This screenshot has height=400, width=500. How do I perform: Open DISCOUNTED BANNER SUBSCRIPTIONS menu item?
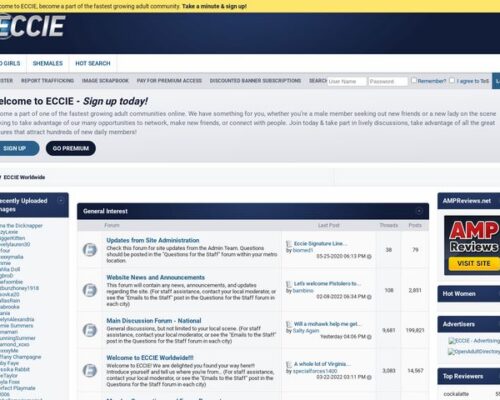click(x=255, y=81)
